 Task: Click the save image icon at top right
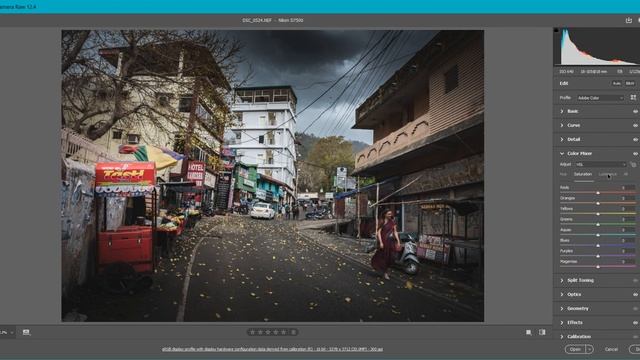629,20
